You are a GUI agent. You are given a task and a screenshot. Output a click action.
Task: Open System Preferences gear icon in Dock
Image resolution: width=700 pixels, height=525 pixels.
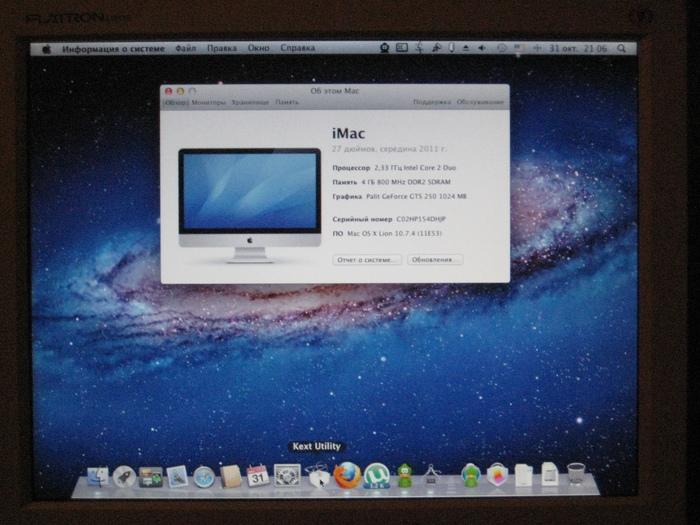click(x=287, y=475)
